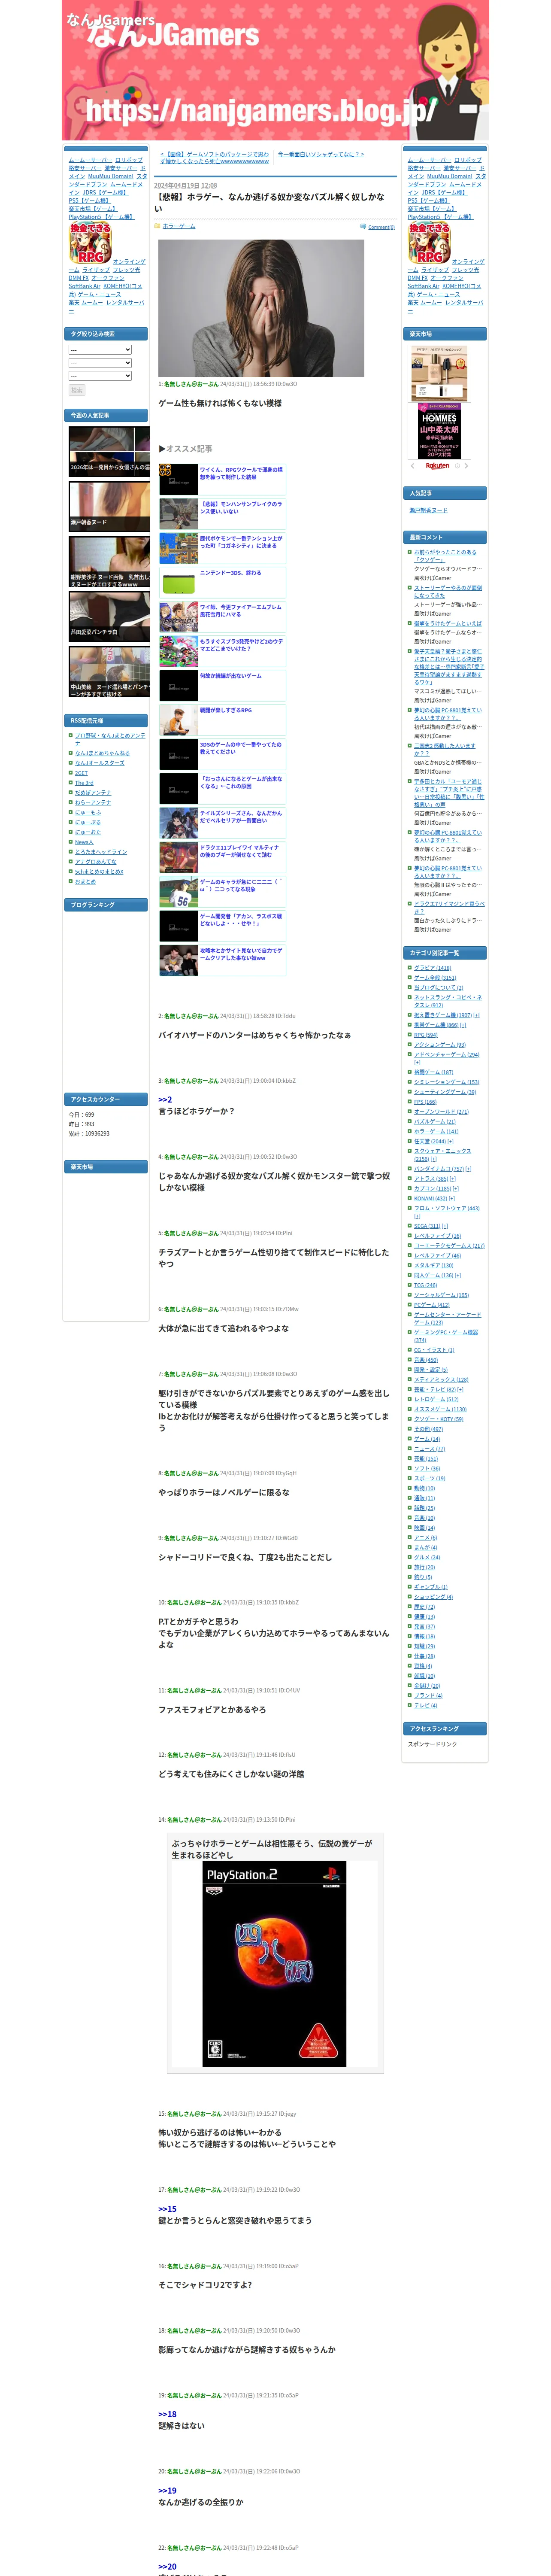Screen dimensions: 551x2576
Task: Open the Comment(0) link on the article
Action: [x=381, y=227]
